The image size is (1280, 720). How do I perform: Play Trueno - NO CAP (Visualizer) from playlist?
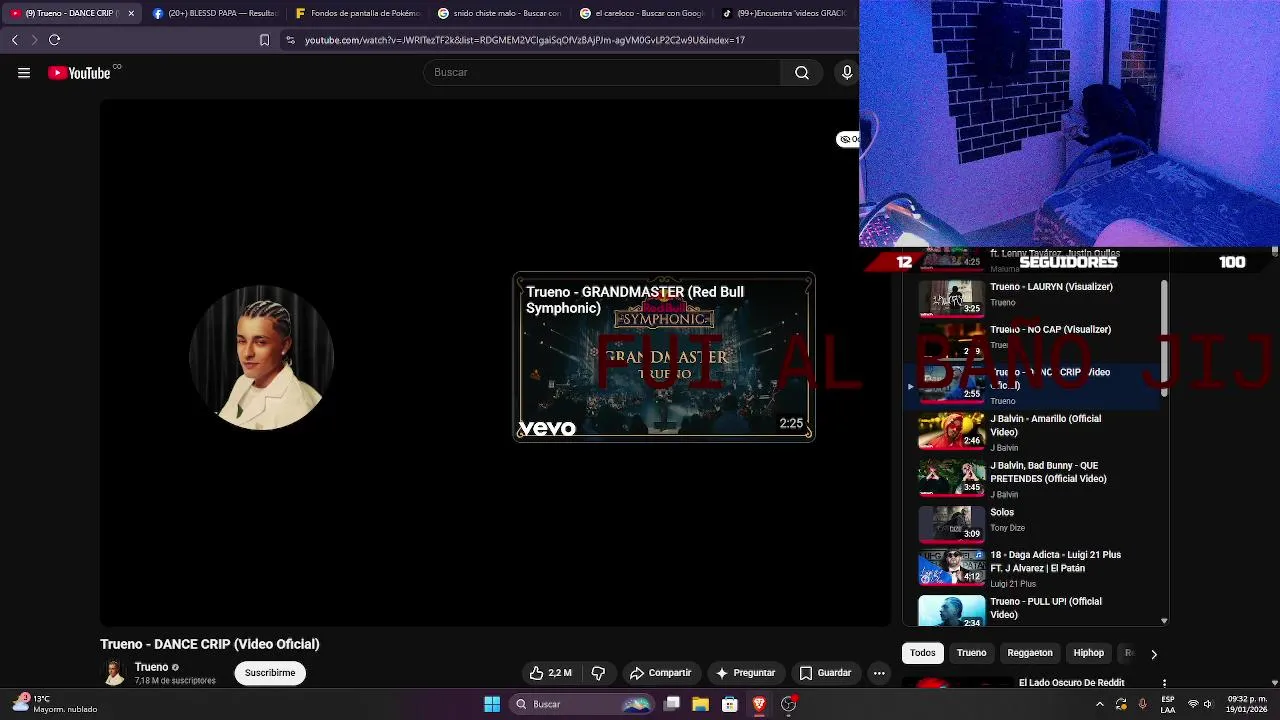click(1030, 339)
